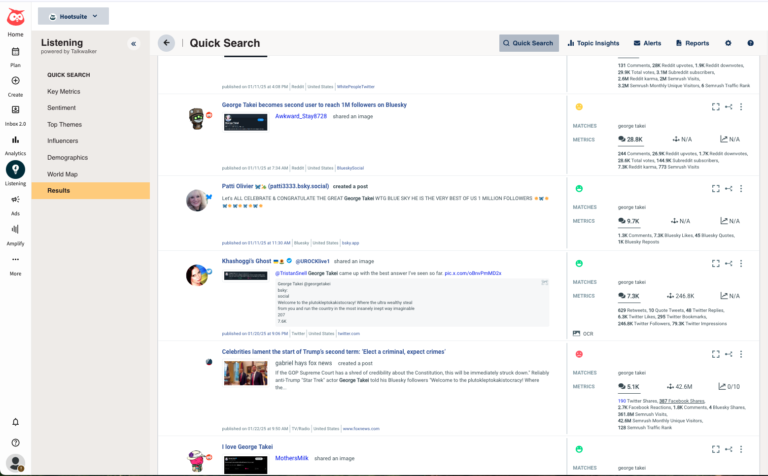This screenshot has height=476, width=768.
Task: Expand the Celebrities lament result fullscreen
Action: pyautogui.click(x=716, y=354)
